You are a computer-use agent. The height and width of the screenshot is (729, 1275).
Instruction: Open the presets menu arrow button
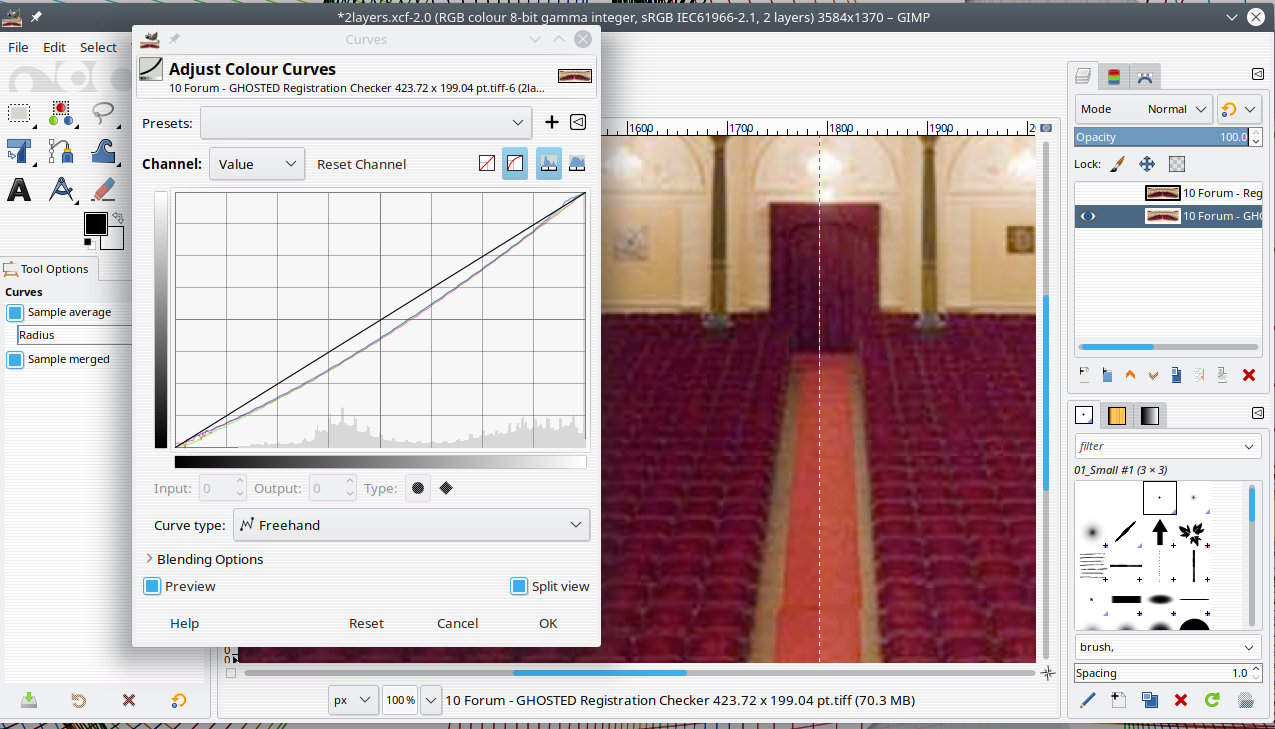[578, 122]
